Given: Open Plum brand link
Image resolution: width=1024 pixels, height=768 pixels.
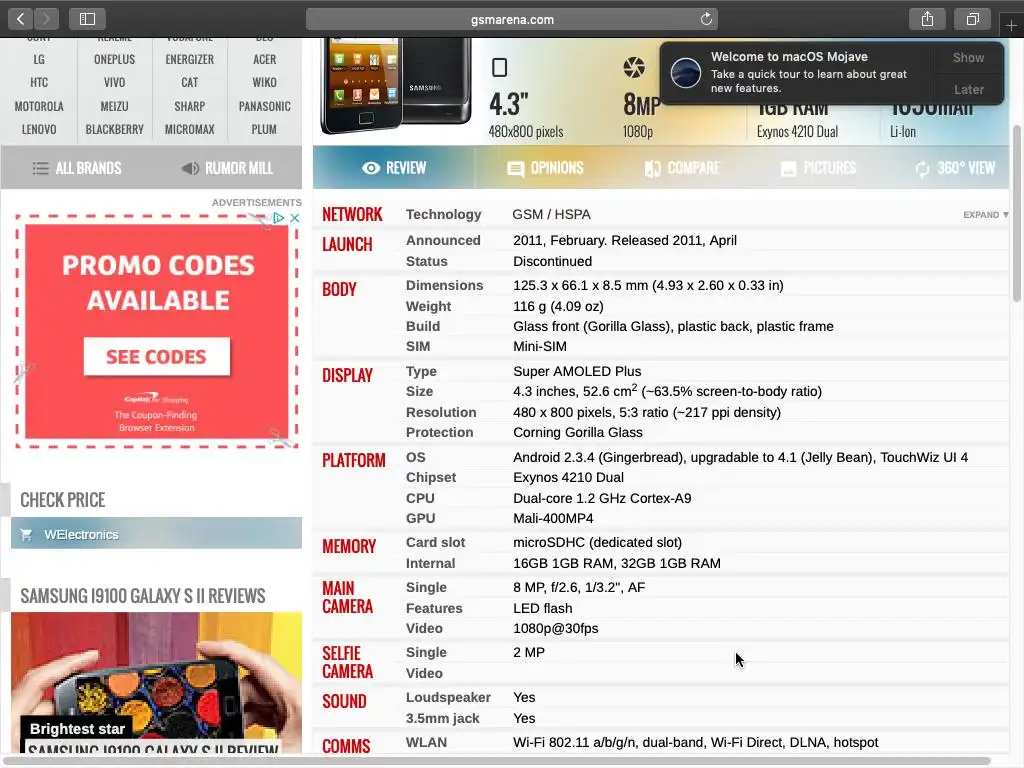Looking at the screenshot, I should point(264,129).
